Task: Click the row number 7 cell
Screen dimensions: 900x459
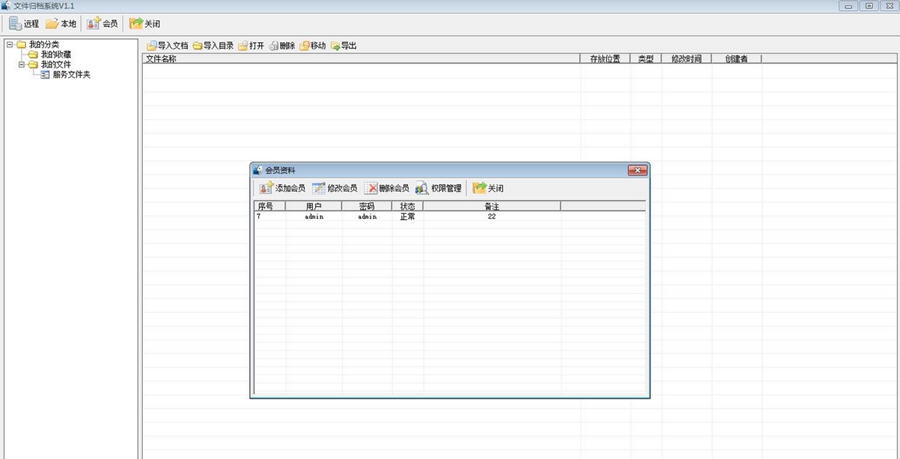Action: coord(270,217)
